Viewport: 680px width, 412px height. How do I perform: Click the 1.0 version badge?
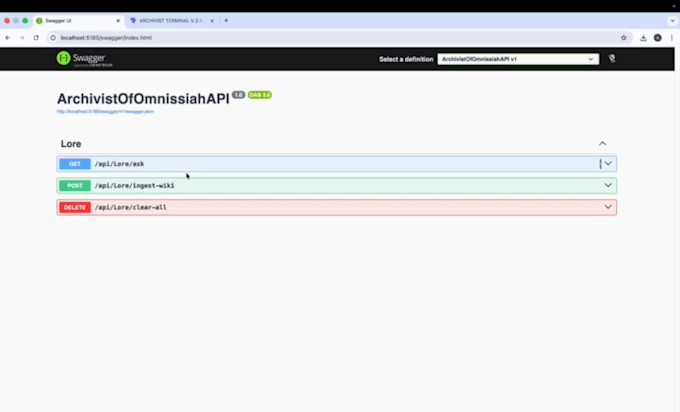238,95
